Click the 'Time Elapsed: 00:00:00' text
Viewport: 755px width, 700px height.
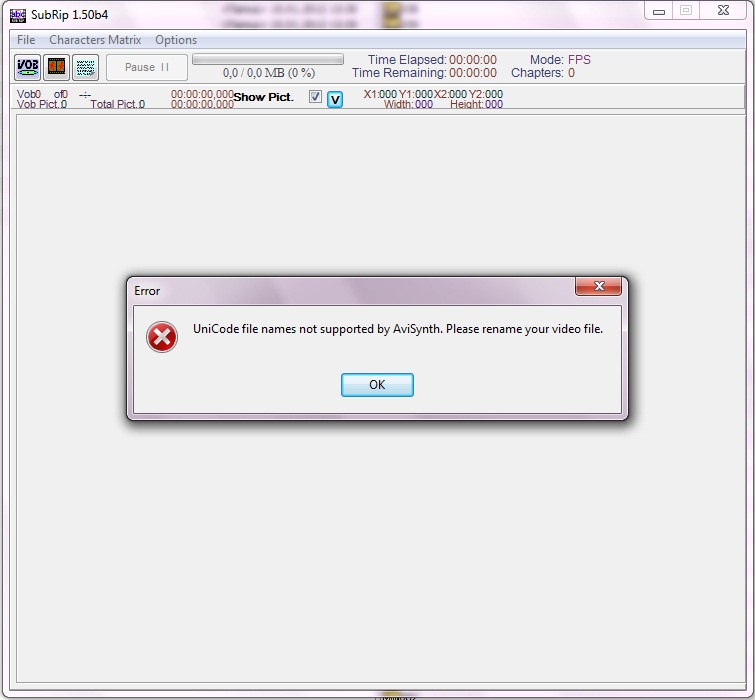pyautogui.click(x=432, y=60)
